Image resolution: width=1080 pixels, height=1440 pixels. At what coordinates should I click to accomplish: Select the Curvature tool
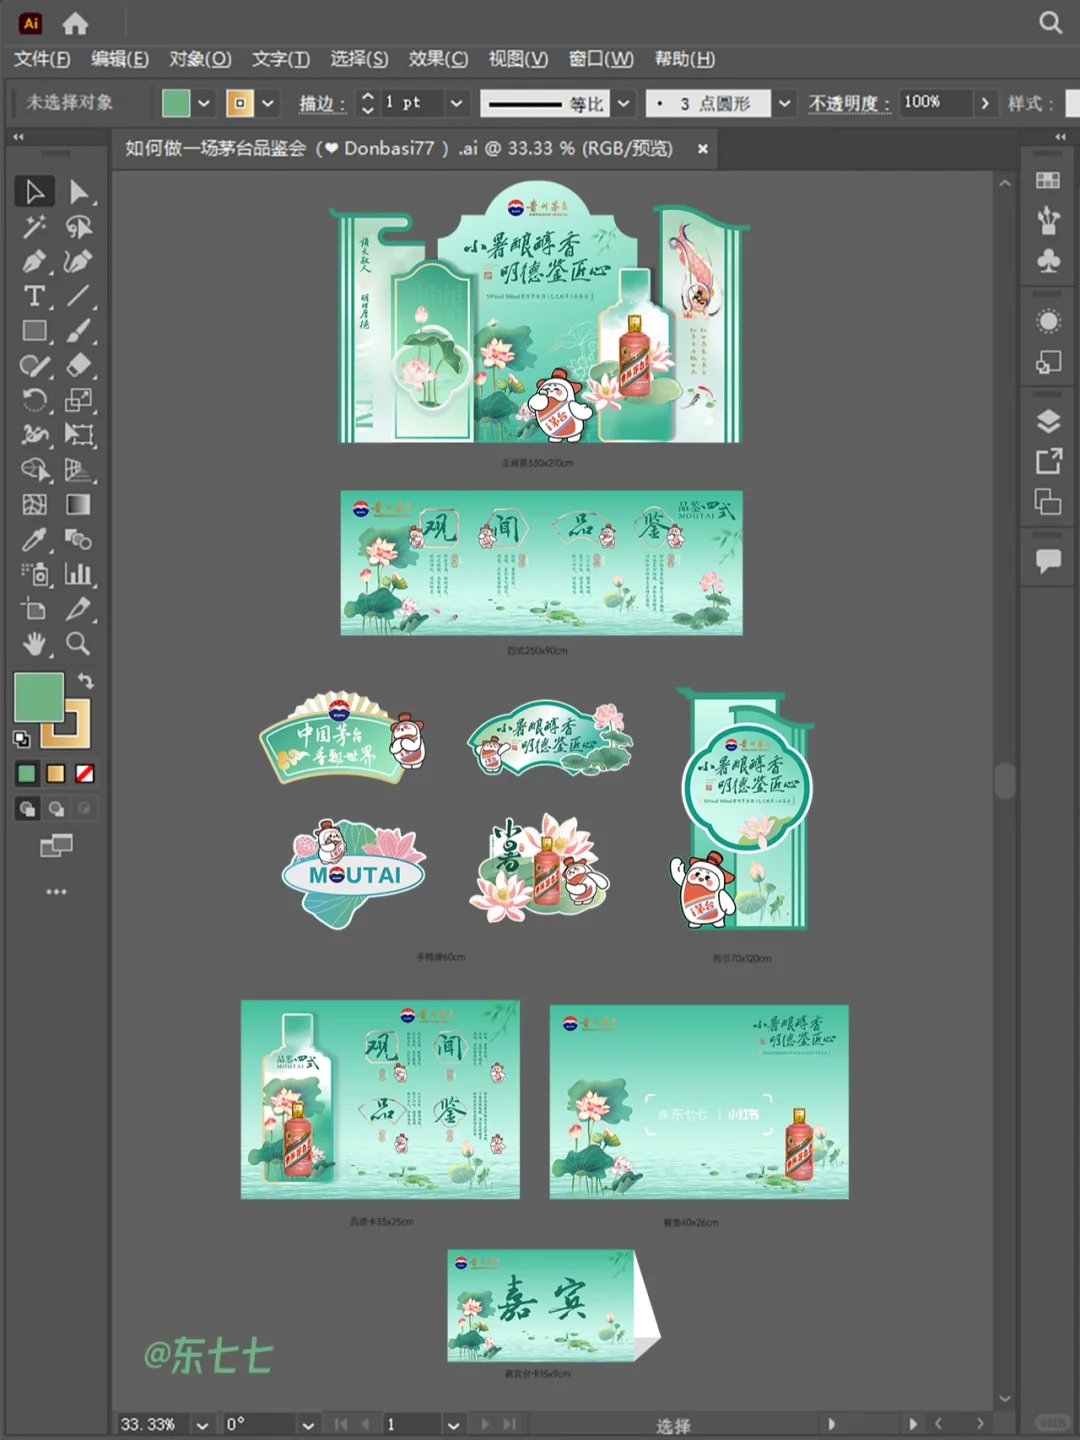click(78, 261)
